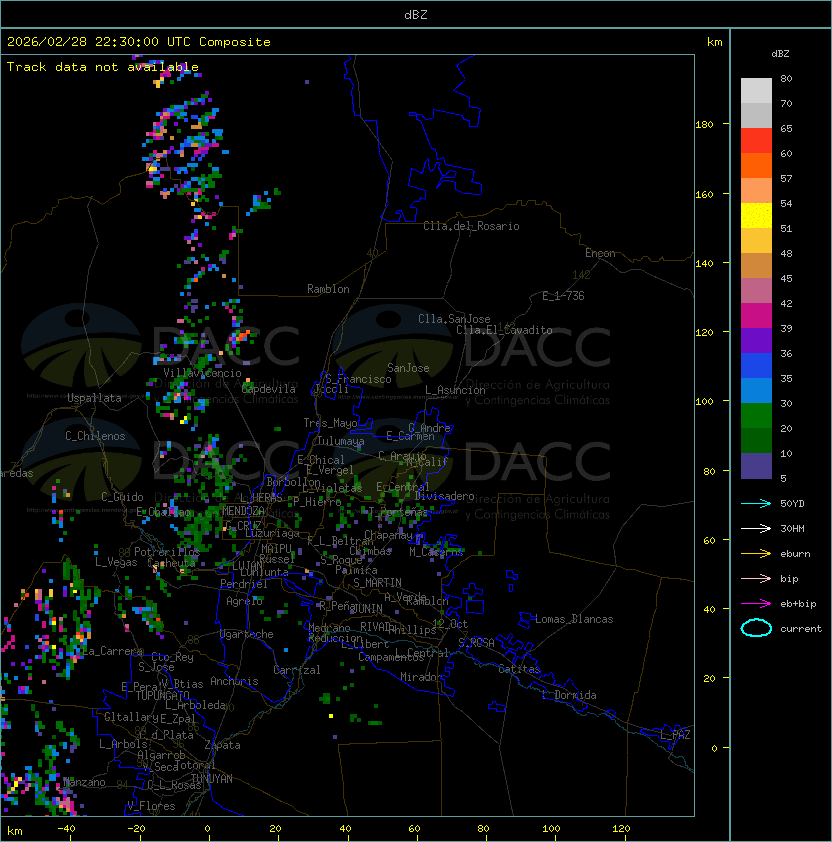
Task: Click the 'Track data not available' message
Action: coord(103,67)
